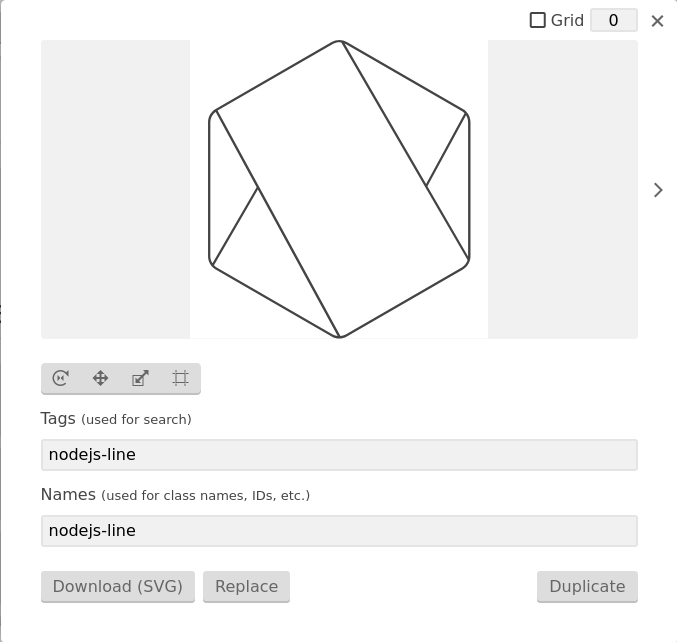Select the move icon tool
The image size is (677, 642).
click(x=101, y=378)
